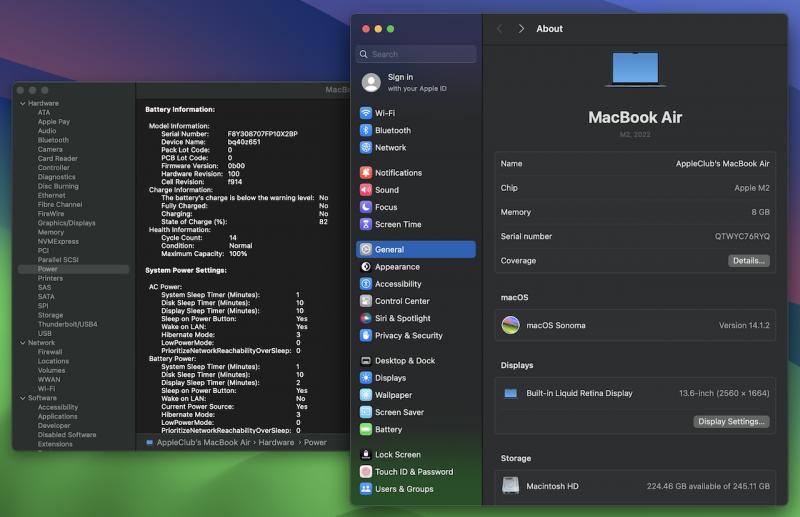Click Sign in with your Apple ID
Screen dimensions: 800x517
pos(417,82)
